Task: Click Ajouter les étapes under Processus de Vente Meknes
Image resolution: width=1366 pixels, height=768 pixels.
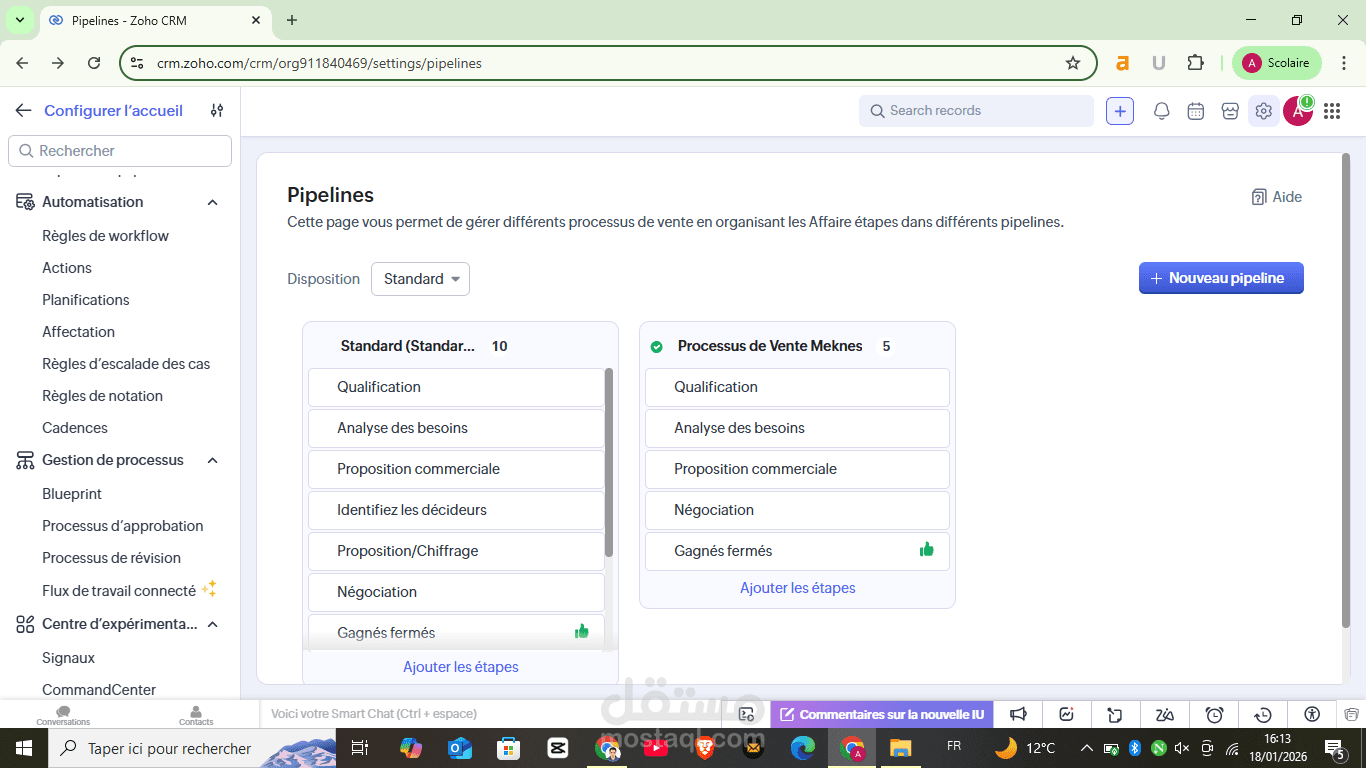Action: click(797, 588)
